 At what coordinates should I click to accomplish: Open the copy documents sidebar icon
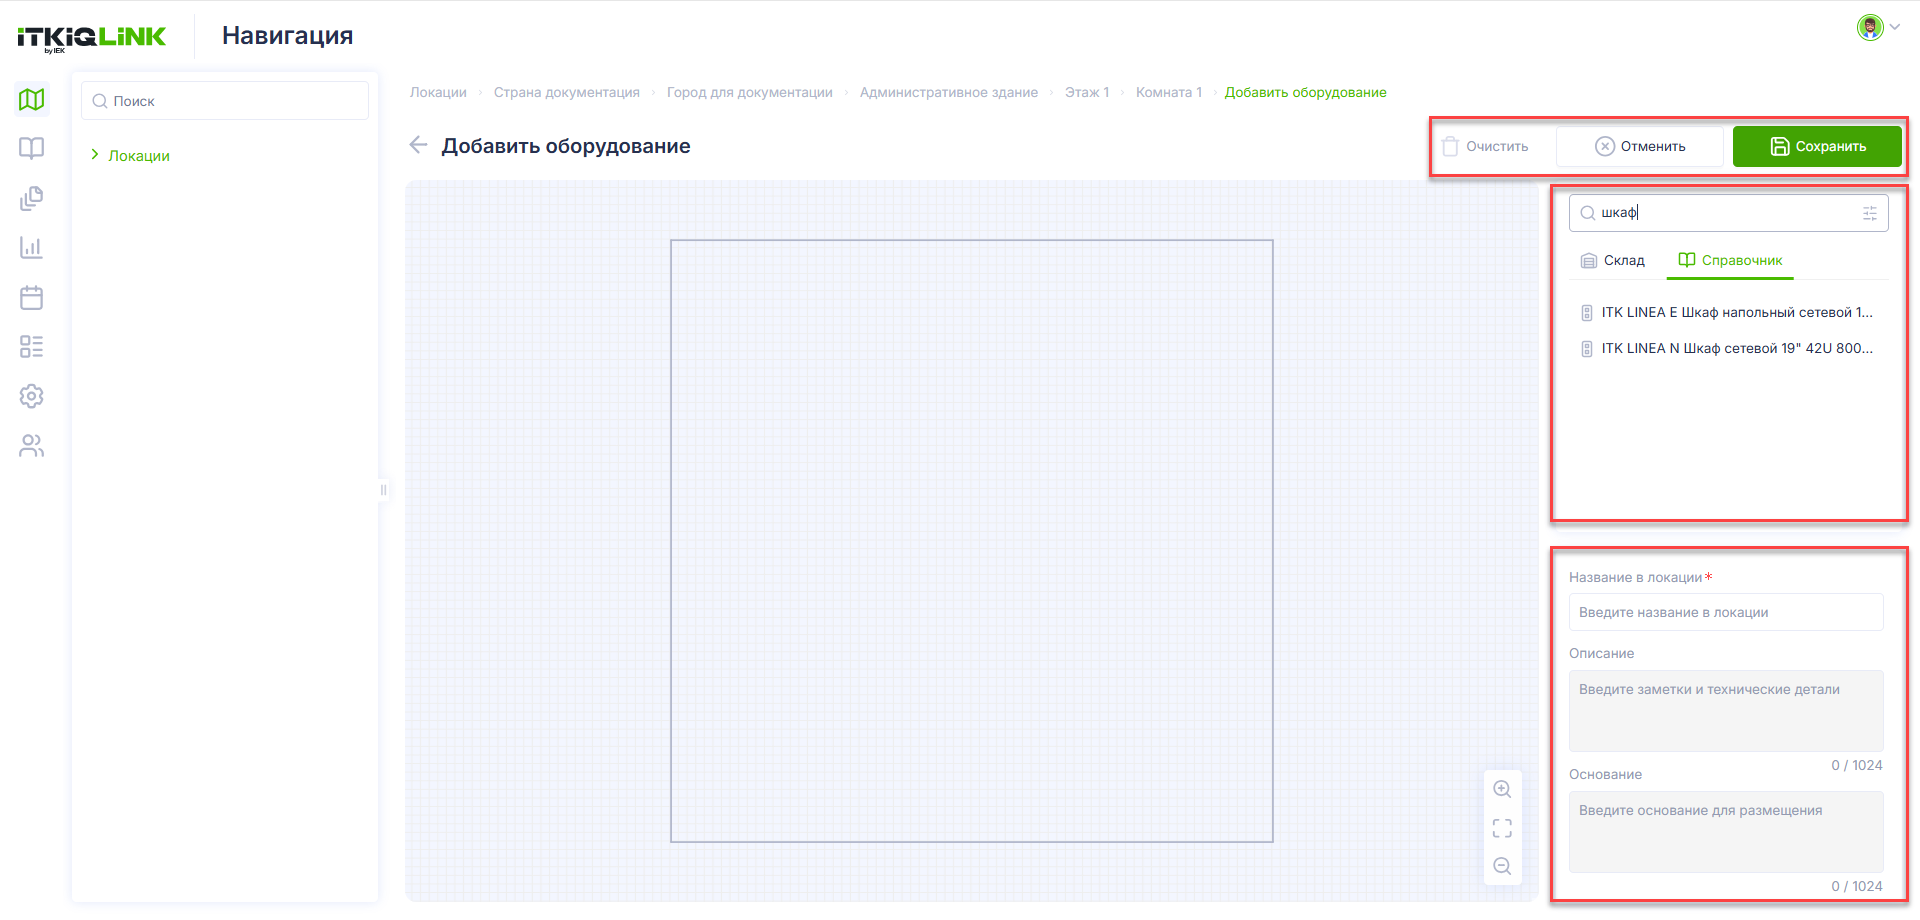click(32, 198)
